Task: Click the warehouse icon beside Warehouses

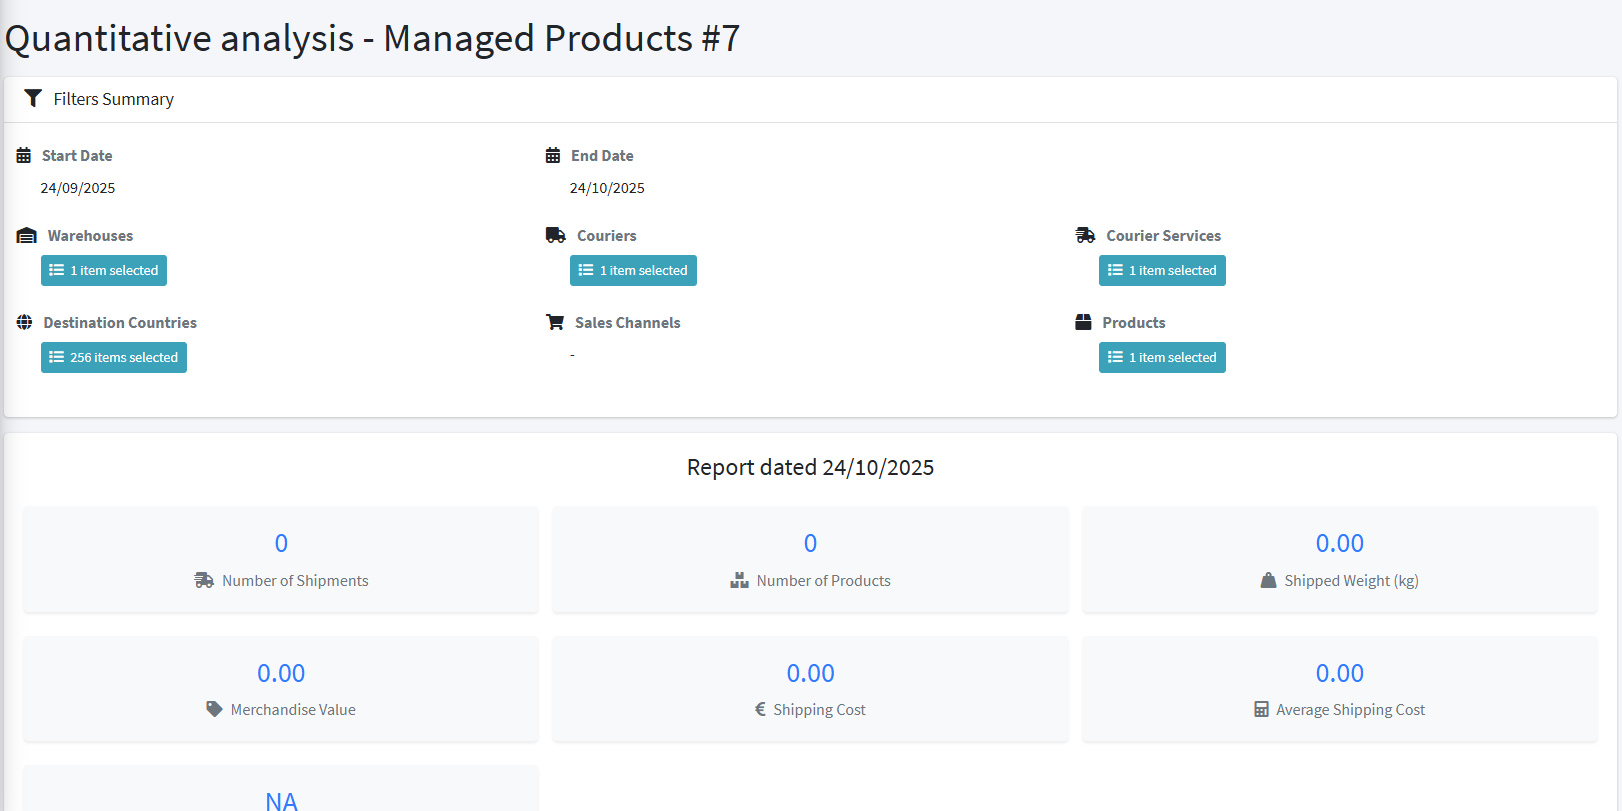Action: coord(27,236)
